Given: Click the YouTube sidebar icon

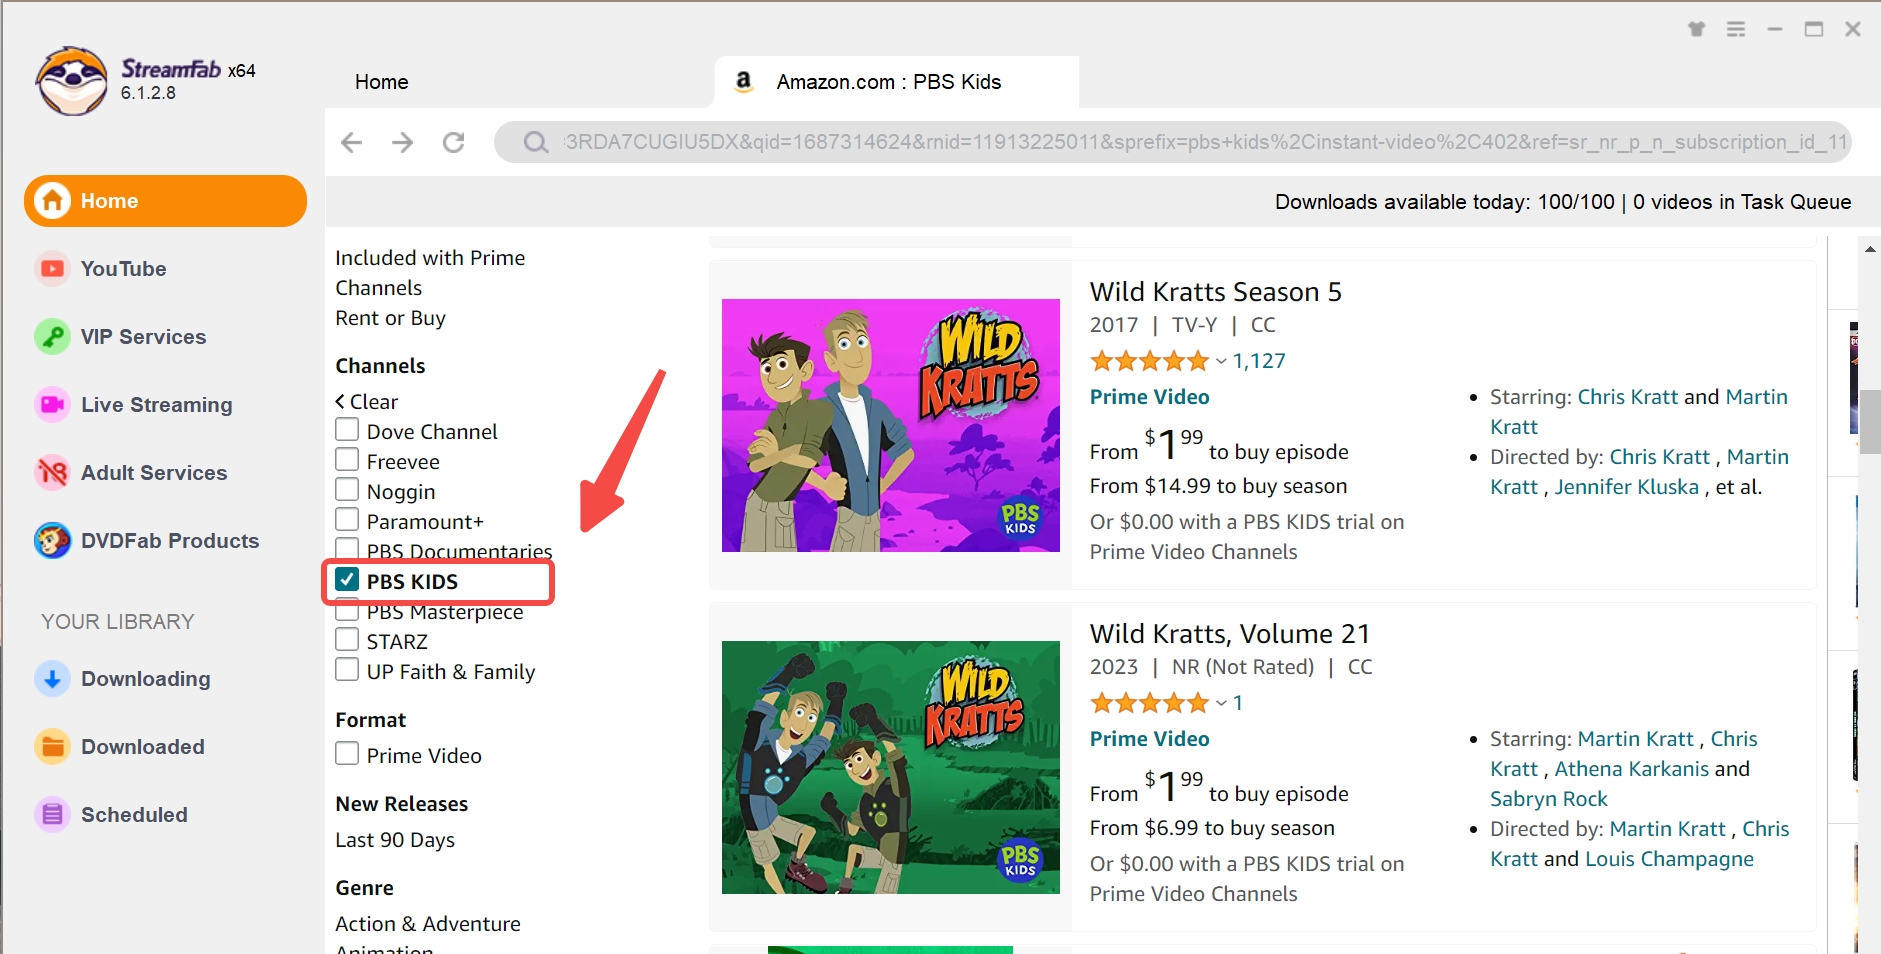Looking at the screenshot, I should [52, 269].
